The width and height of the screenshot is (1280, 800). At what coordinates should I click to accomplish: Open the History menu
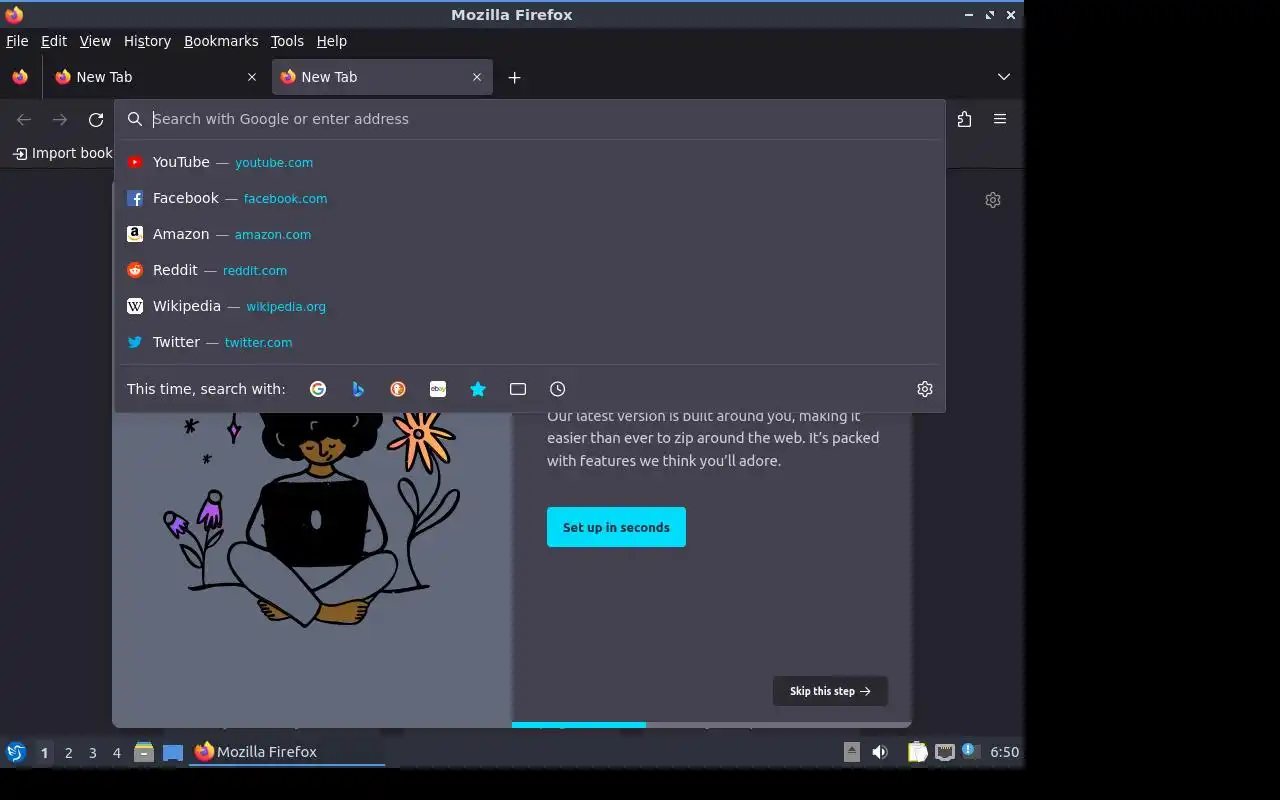(147, 41)
